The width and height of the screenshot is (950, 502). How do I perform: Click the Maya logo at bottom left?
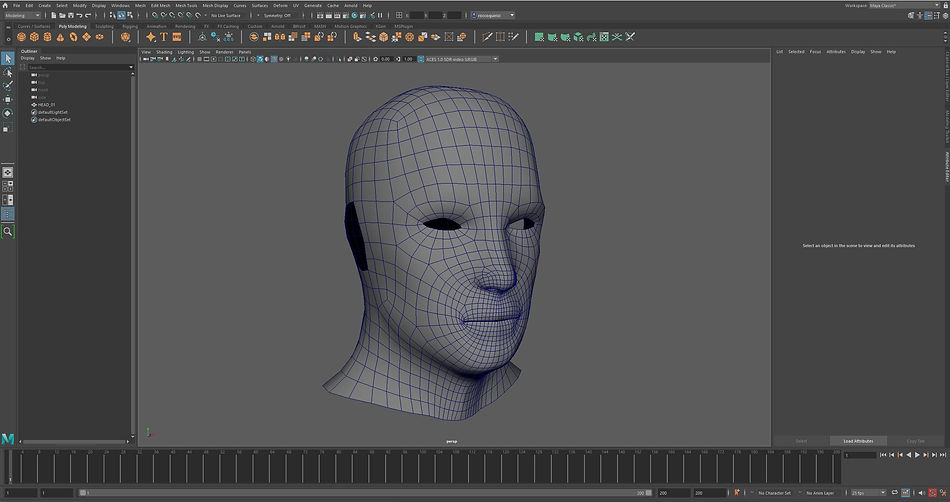[x=8, y=439]
